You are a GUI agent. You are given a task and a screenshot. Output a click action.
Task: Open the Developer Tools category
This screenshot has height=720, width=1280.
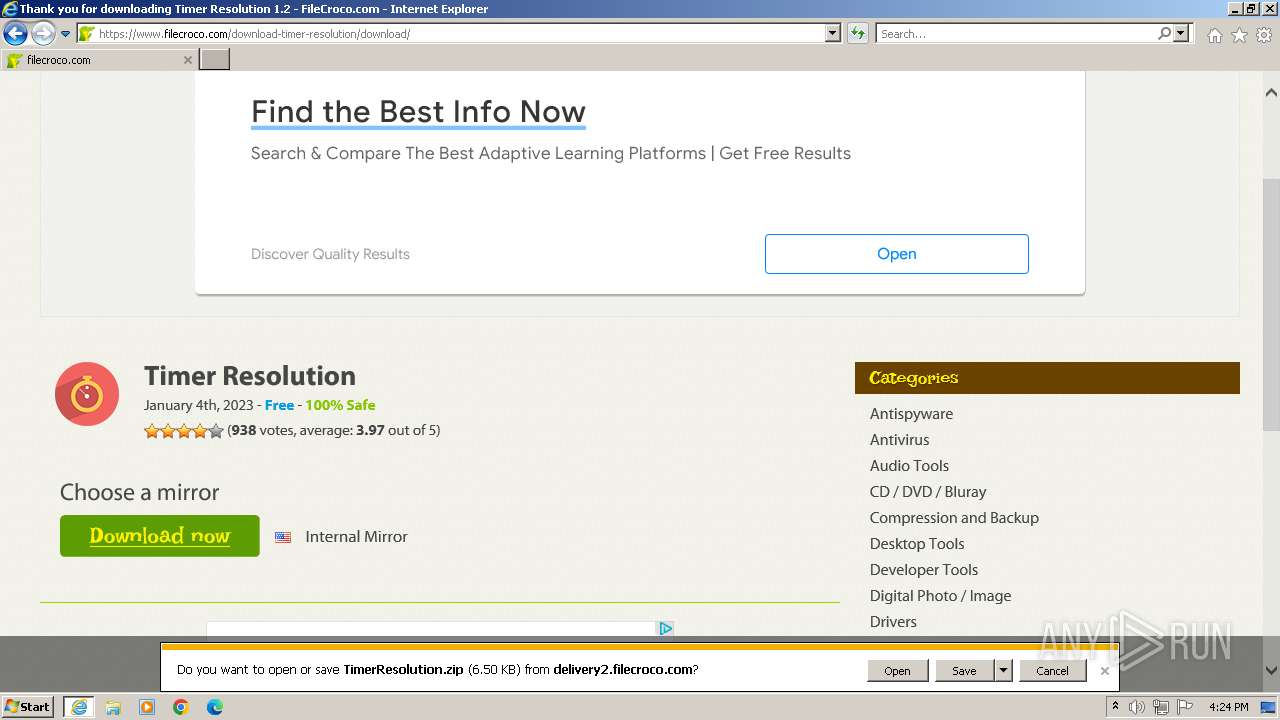coord(924,570)
